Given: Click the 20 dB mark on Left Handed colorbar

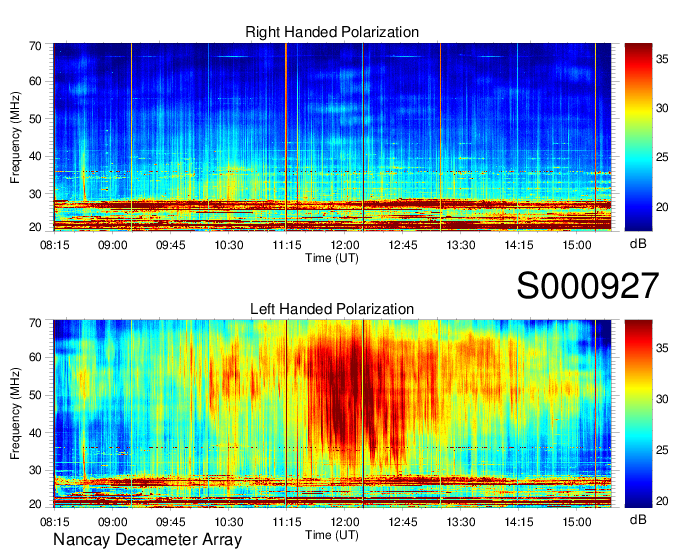Looking at the screenshot, I should click(x=662, y=501).
